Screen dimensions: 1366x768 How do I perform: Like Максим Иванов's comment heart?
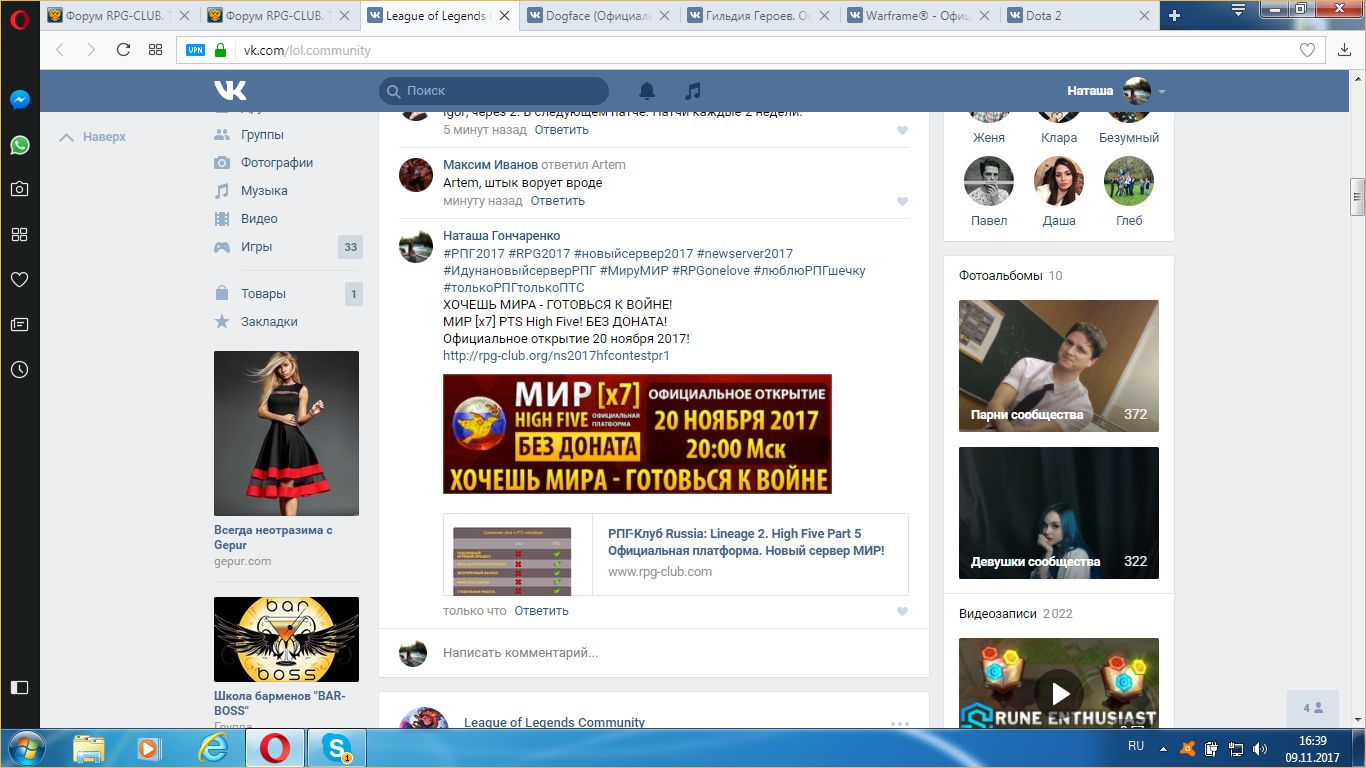(902, 201)
